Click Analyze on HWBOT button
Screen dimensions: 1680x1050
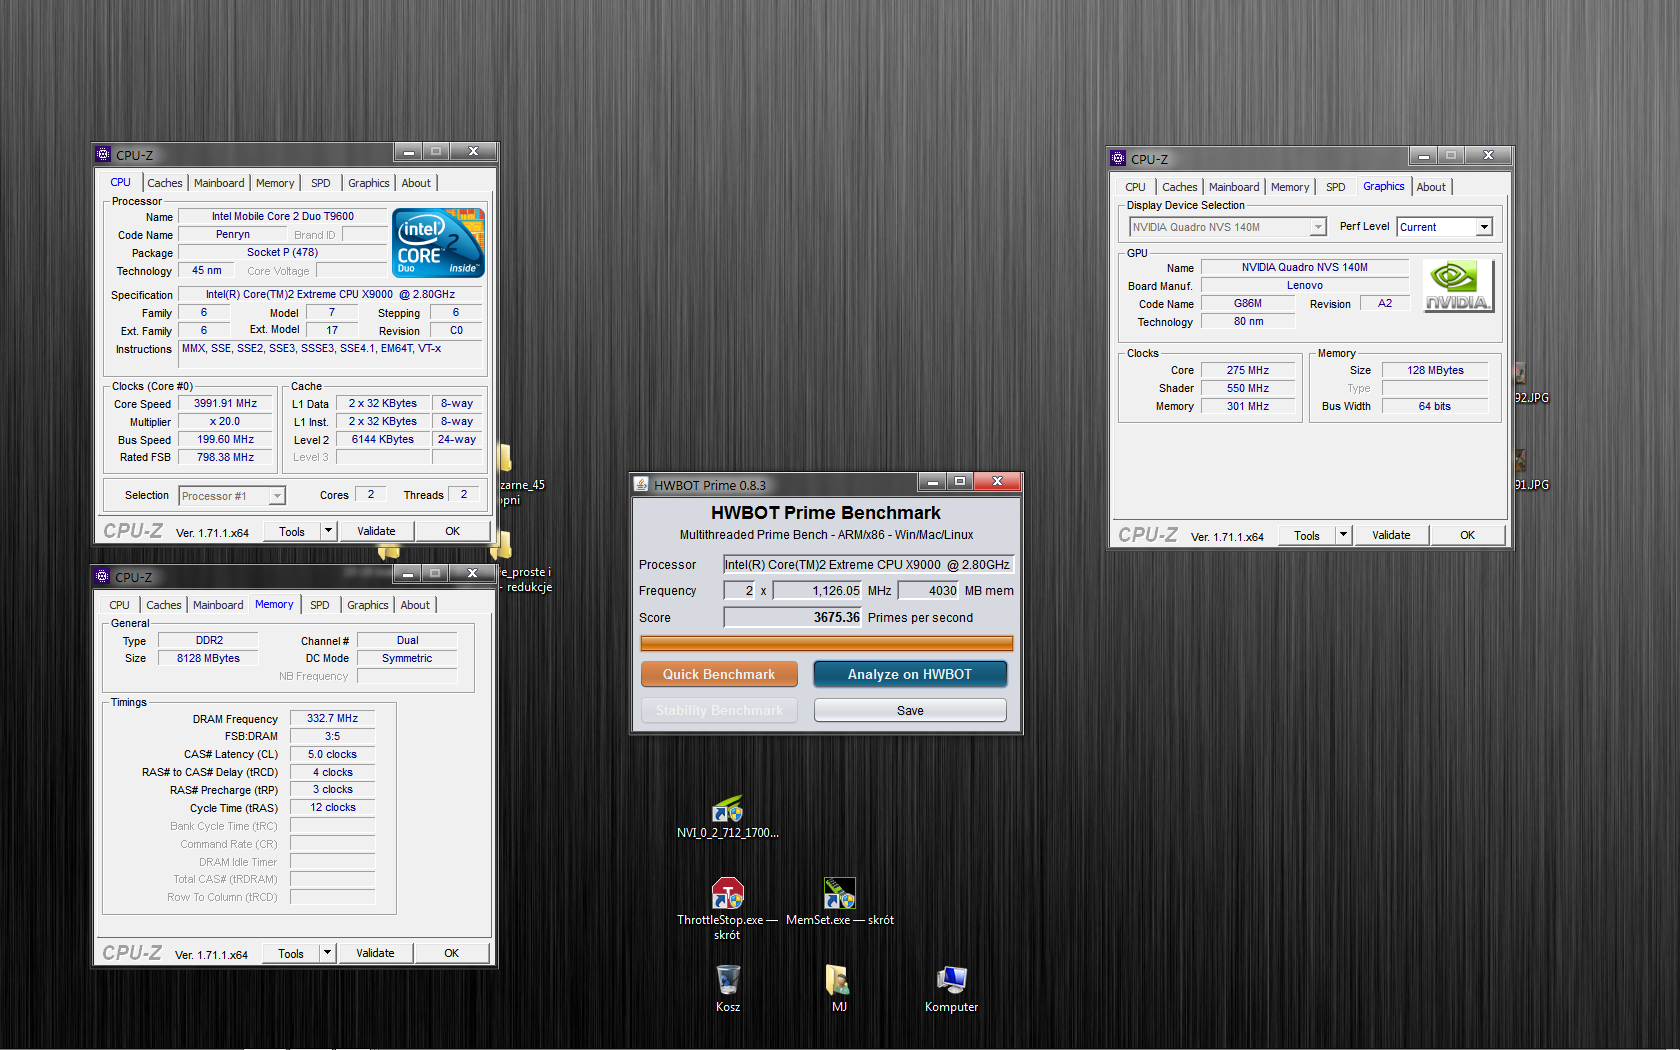910,674
